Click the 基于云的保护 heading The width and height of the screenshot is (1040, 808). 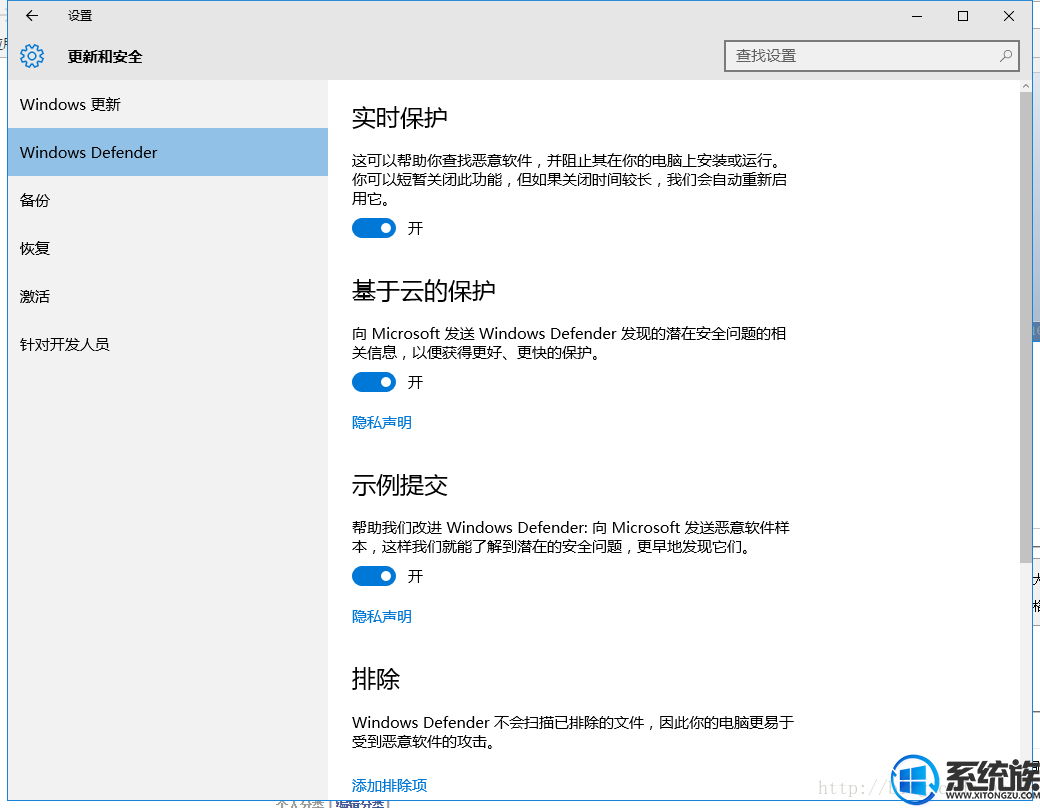(424, 291)
